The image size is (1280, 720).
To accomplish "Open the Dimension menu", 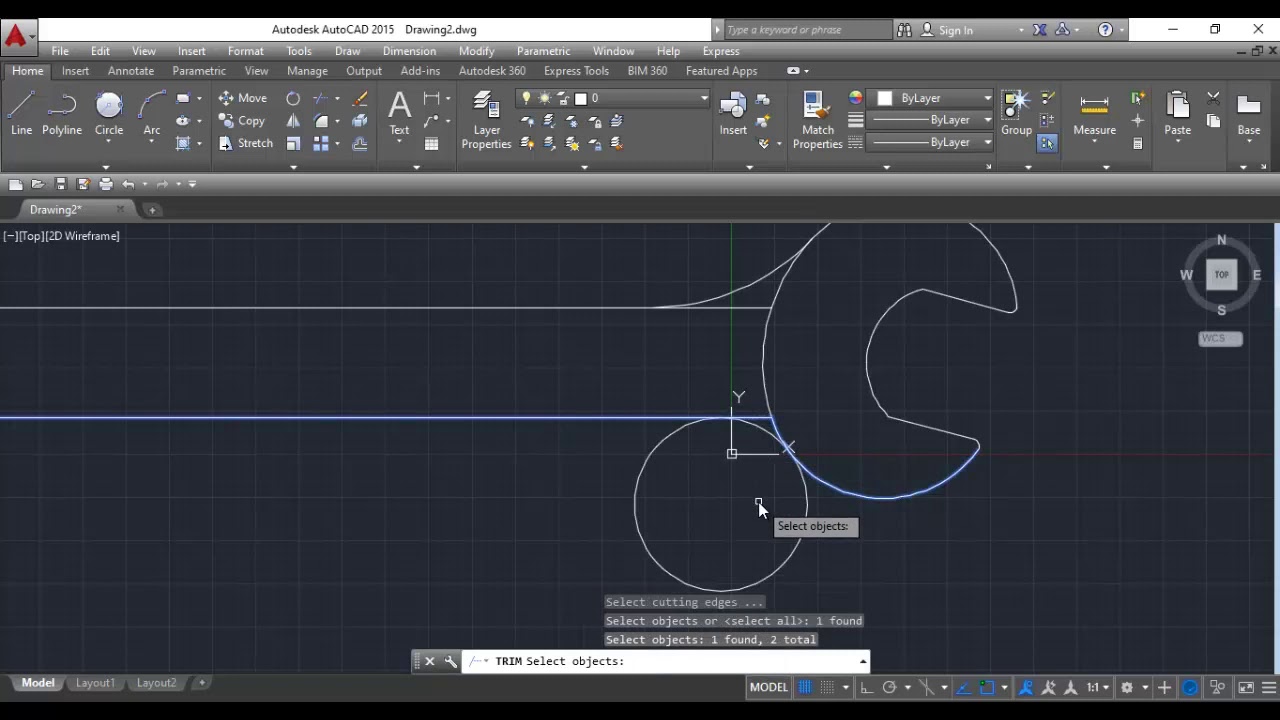I will pyautogui.click(x=409, y=51).
